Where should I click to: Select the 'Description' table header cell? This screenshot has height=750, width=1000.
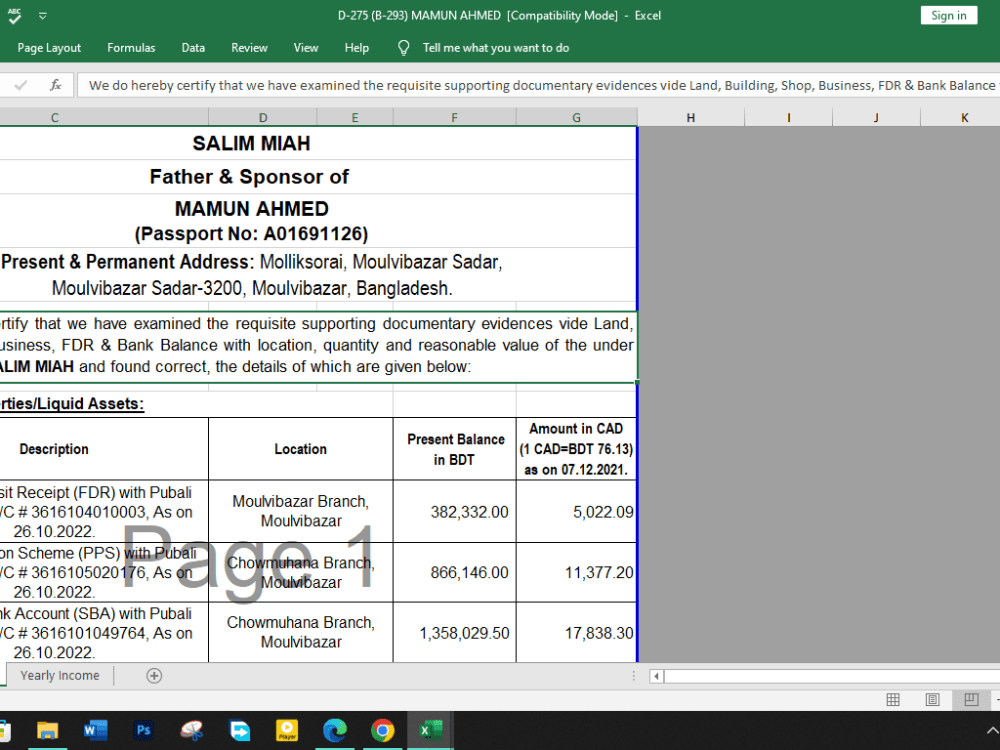[104, 449]
